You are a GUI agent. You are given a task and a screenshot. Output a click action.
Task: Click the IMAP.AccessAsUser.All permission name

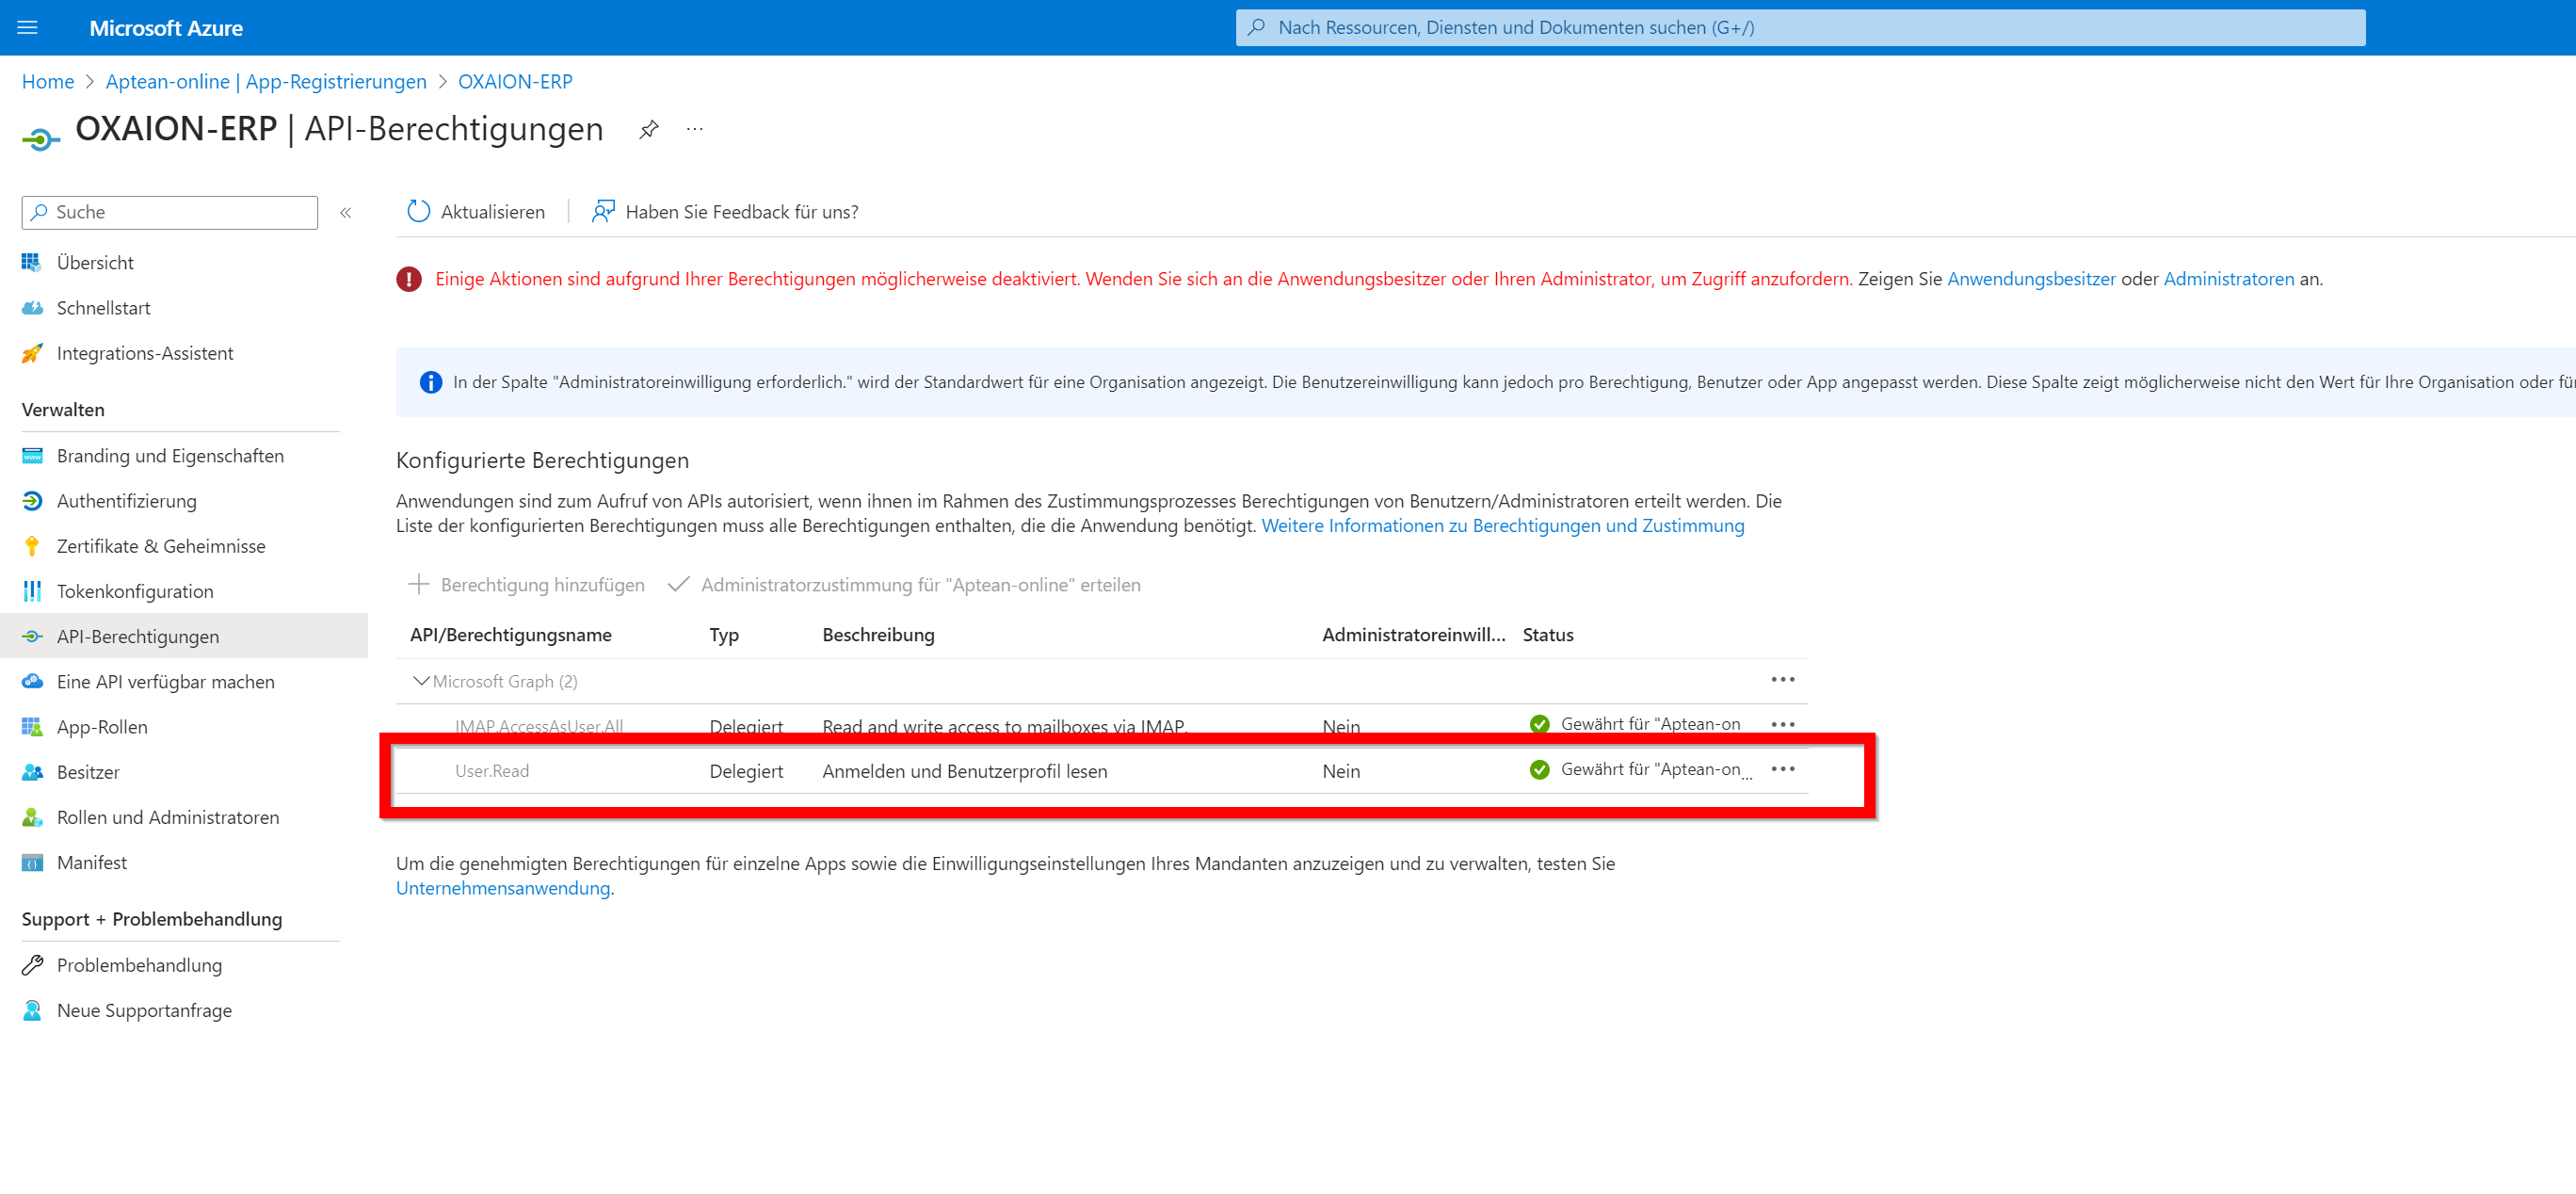(539, 727)
